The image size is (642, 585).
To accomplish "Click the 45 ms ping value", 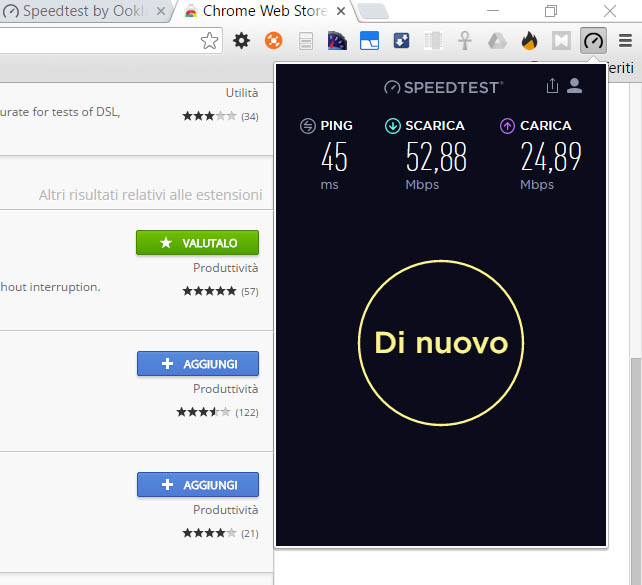I will [334, 157].
